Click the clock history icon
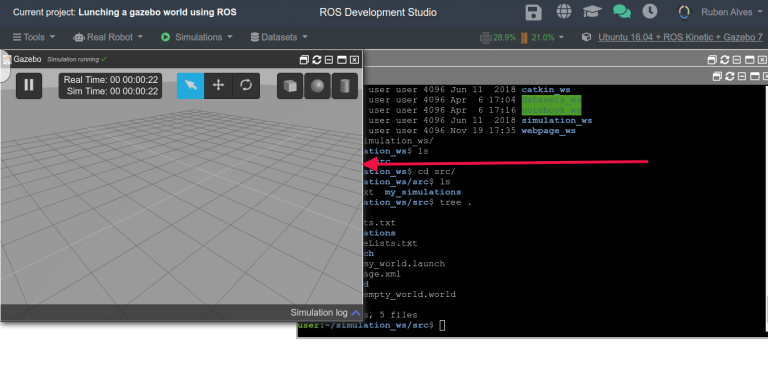This screenshot has height=376, width=768. [x=650, y=12]
